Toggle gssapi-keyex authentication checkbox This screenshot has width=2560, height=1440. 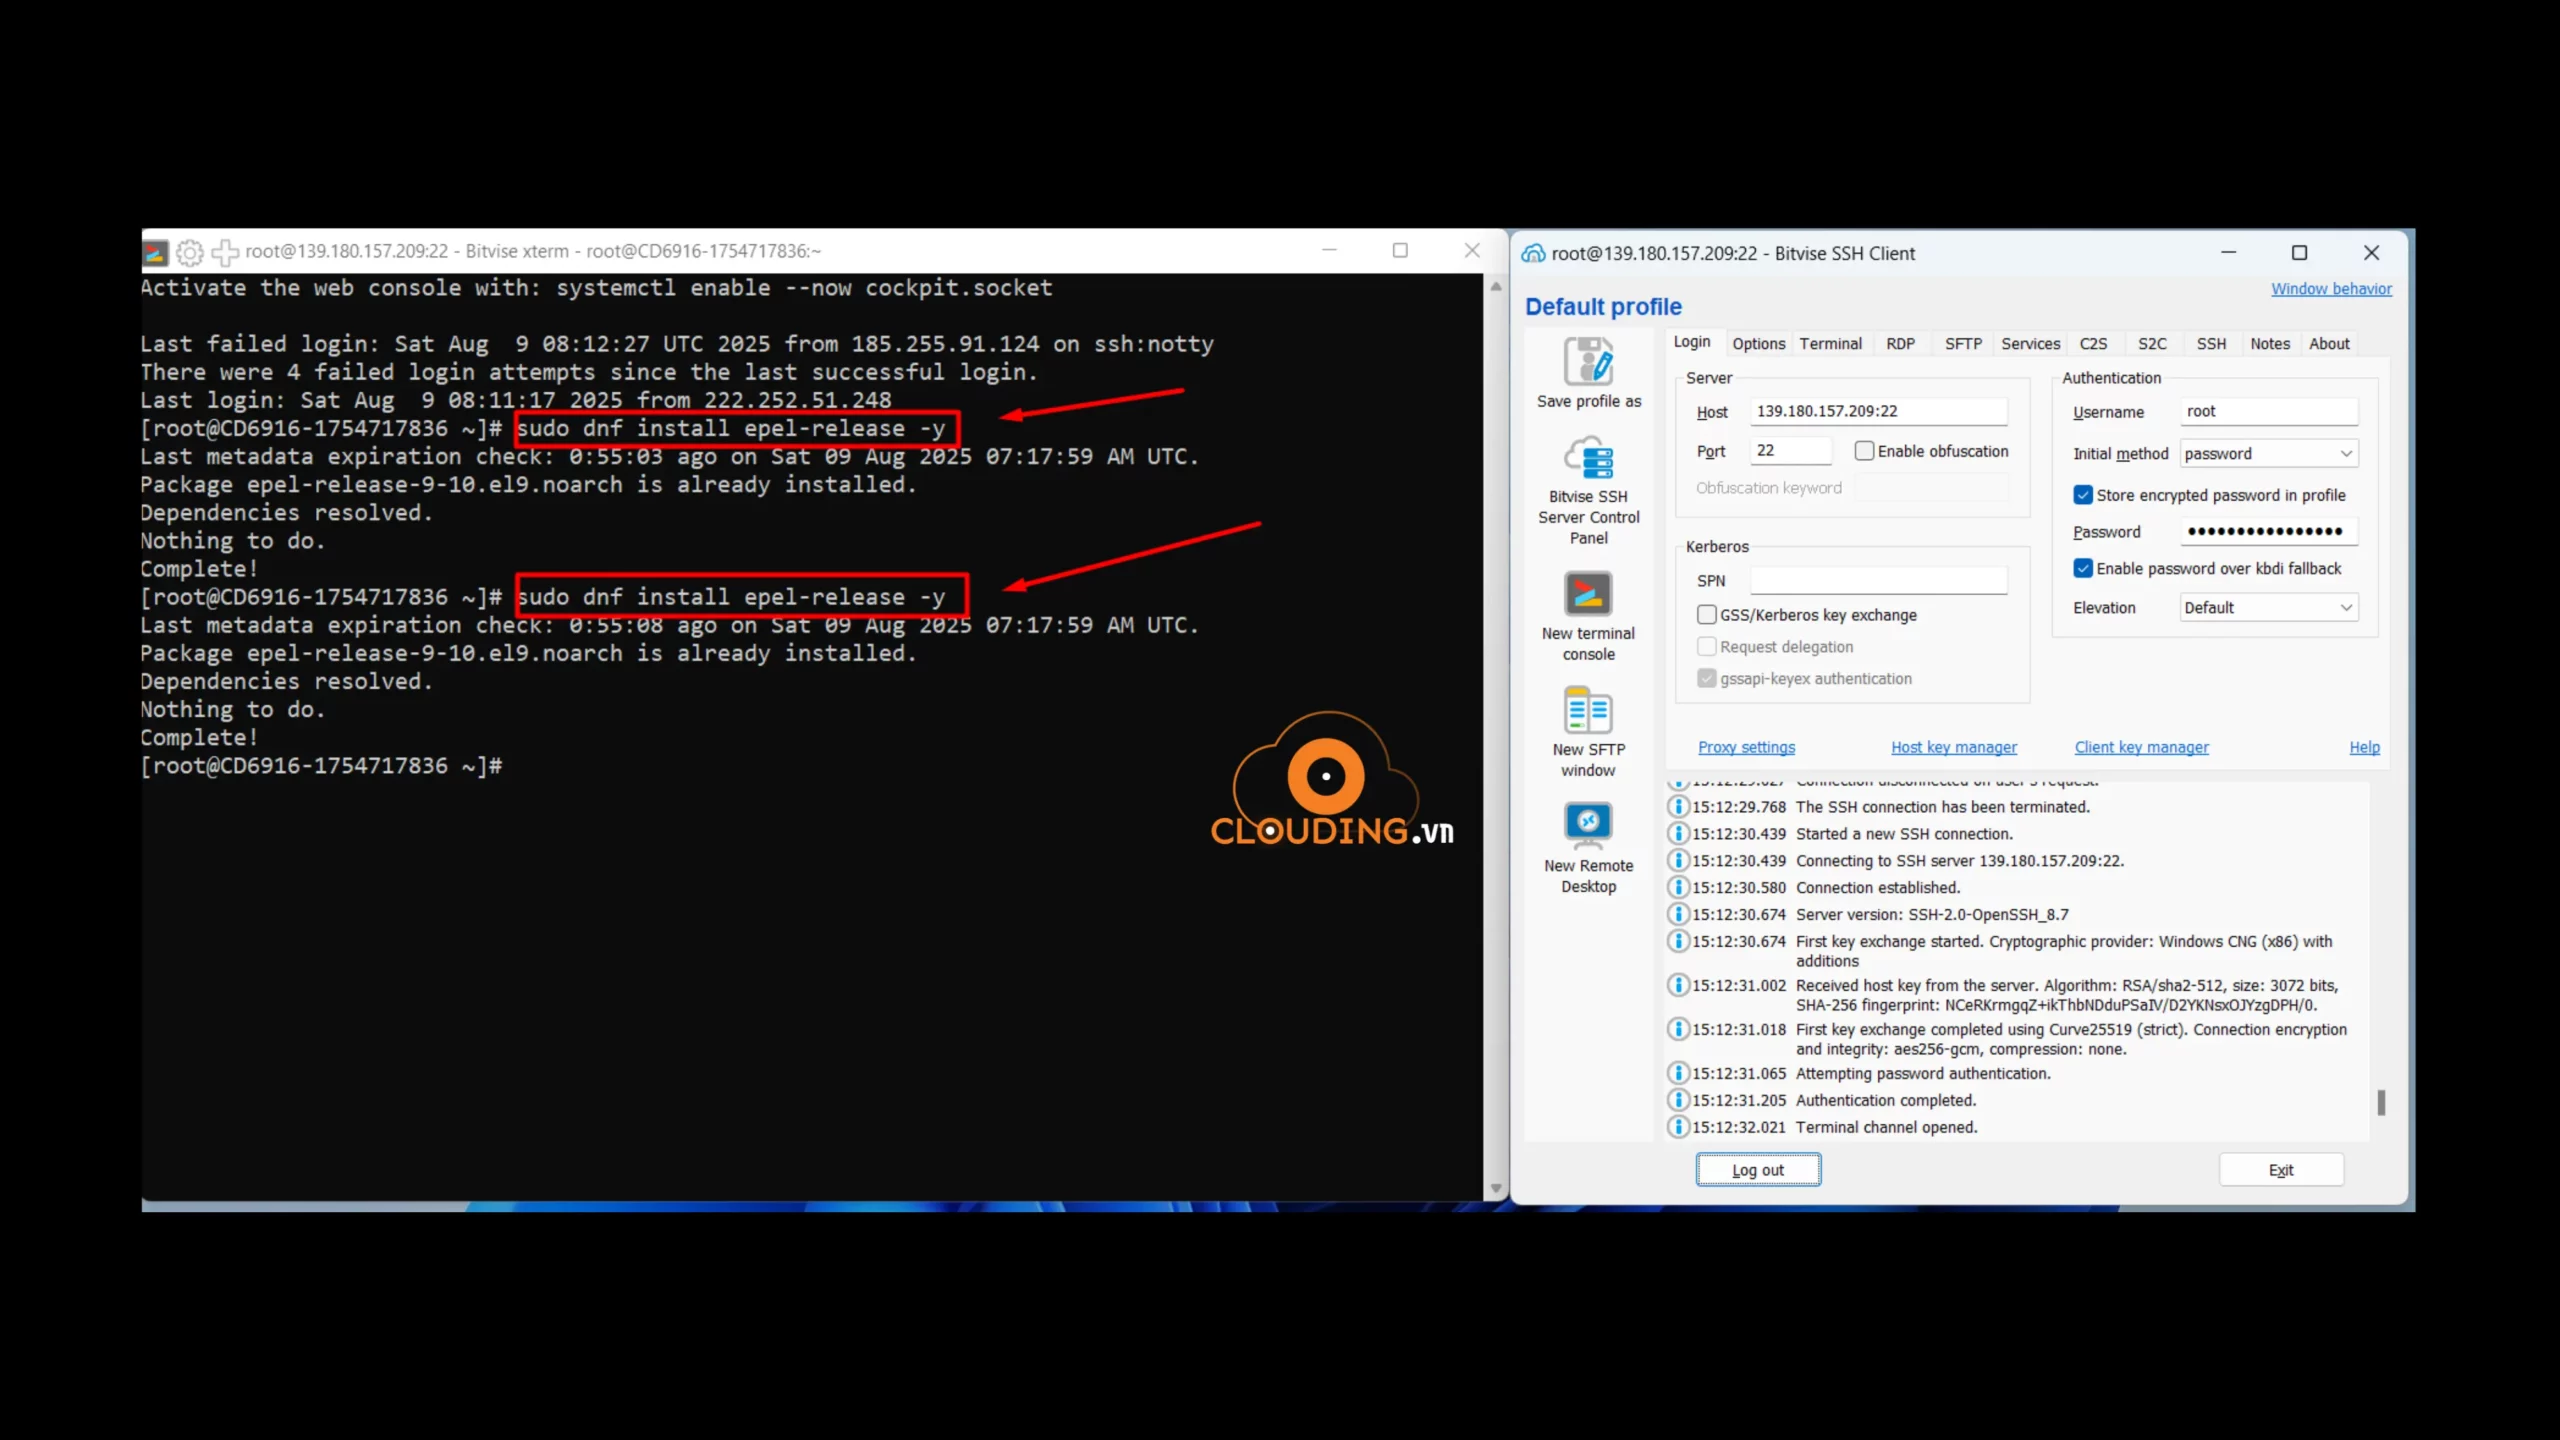(1707, 678)
